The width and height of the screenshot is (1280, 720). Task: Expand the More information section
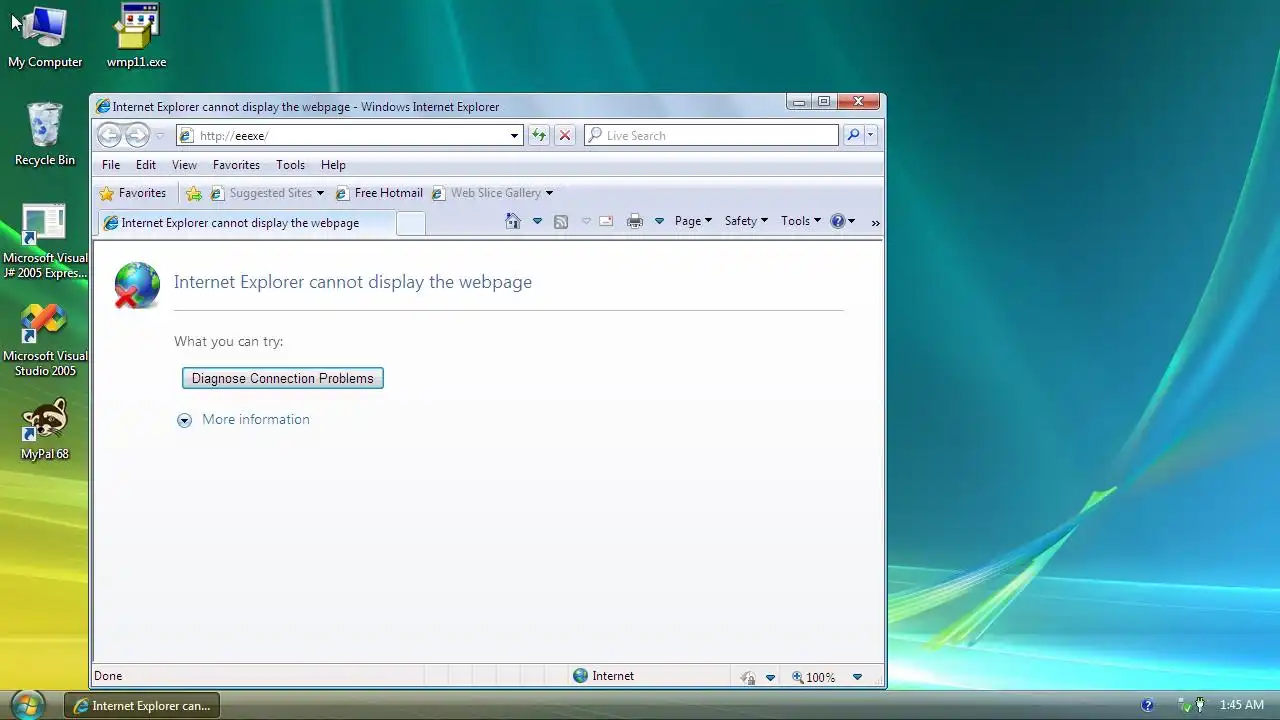coord(244,420)
